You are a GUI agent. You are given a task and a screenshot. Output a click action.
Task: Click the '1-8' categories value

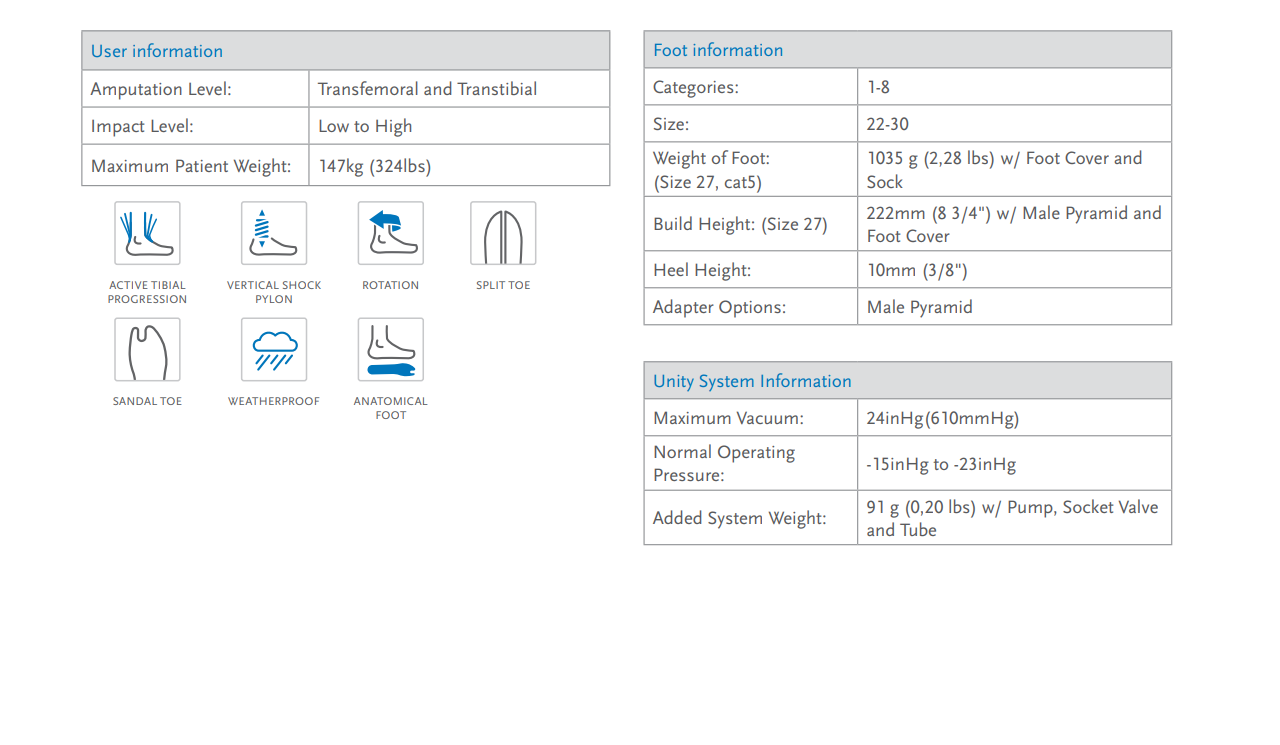pos(878,87)
